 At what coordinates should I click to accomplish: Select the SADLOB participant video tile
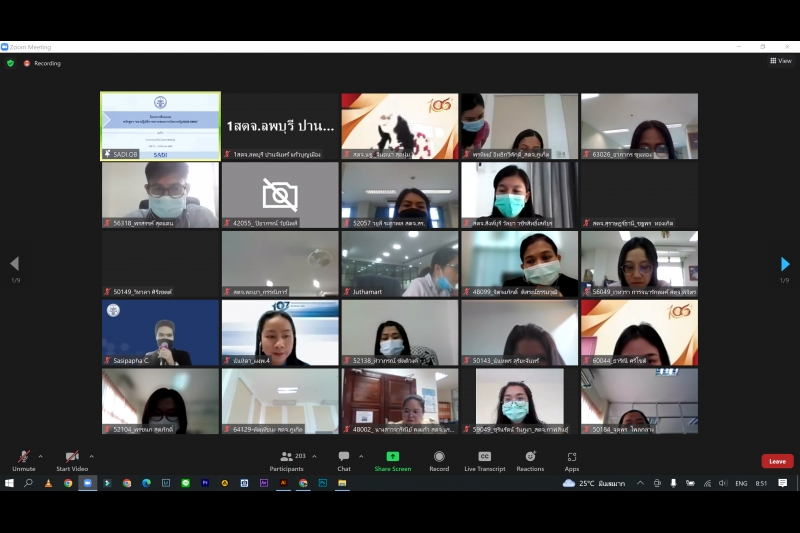click(x=160, y=126)
